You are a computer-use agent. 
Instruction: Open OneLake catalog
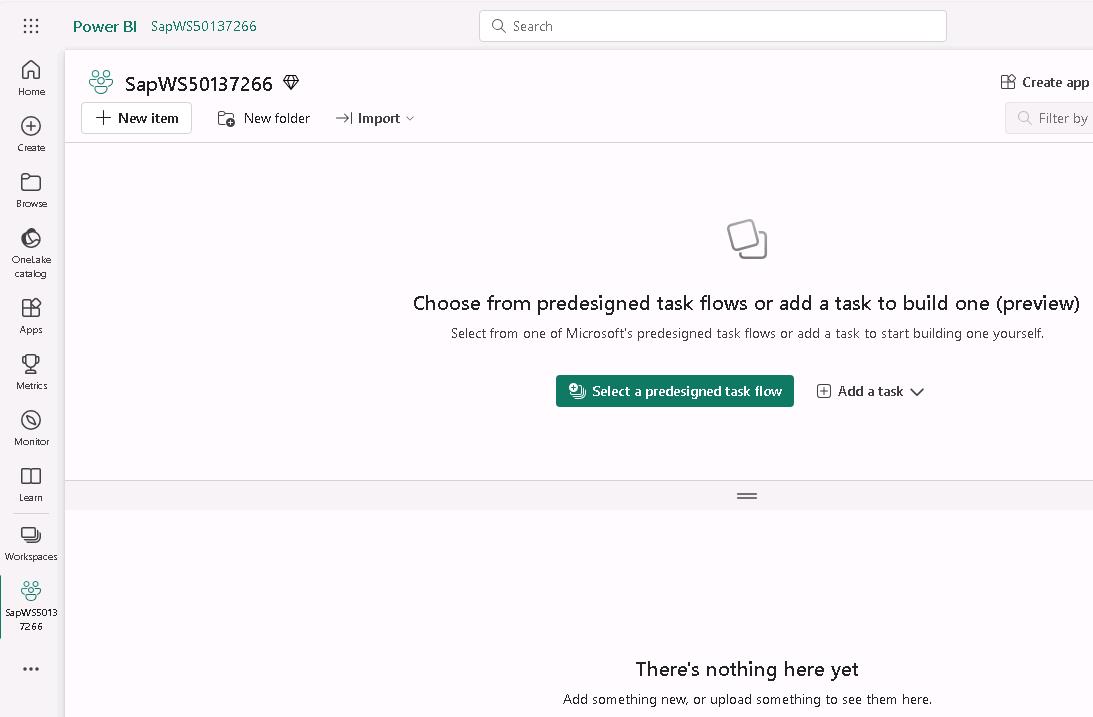coord(31,252)
